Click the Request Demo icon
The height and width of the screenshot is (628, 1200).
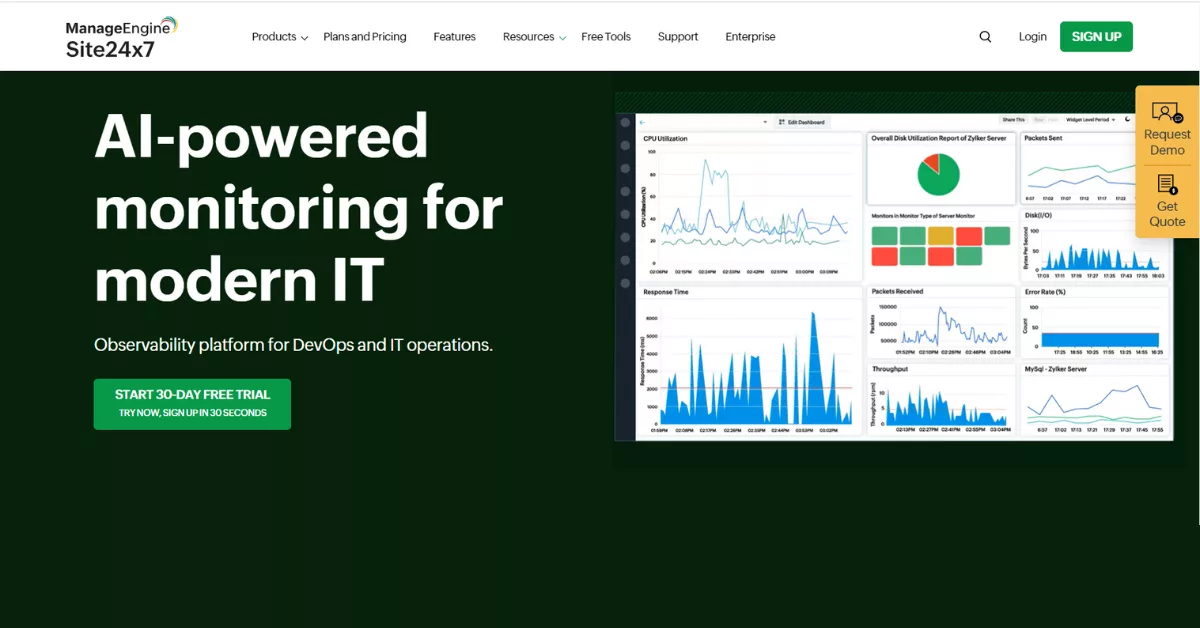pos(1166,111)
